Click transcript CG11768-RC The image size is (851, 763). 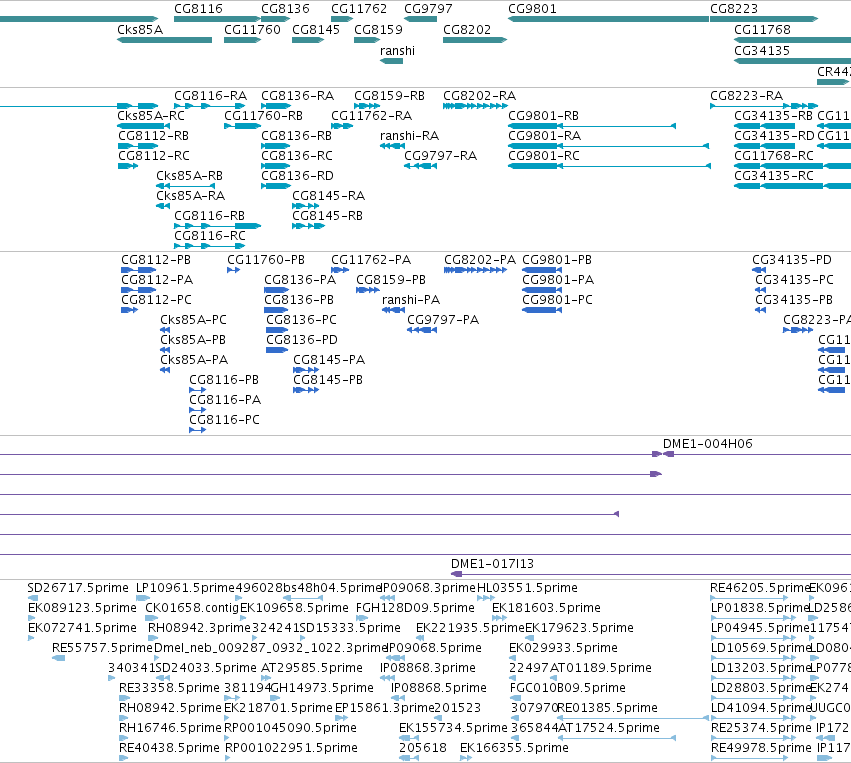tap(774, 156)
